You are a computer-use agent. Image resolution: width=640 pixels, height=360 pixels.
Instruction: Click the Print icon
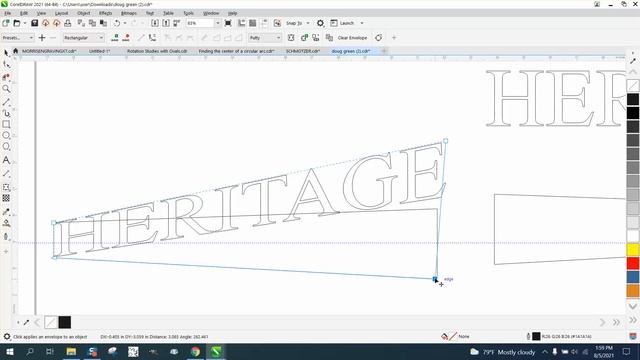pyautogui.click(x=68, y=23)
